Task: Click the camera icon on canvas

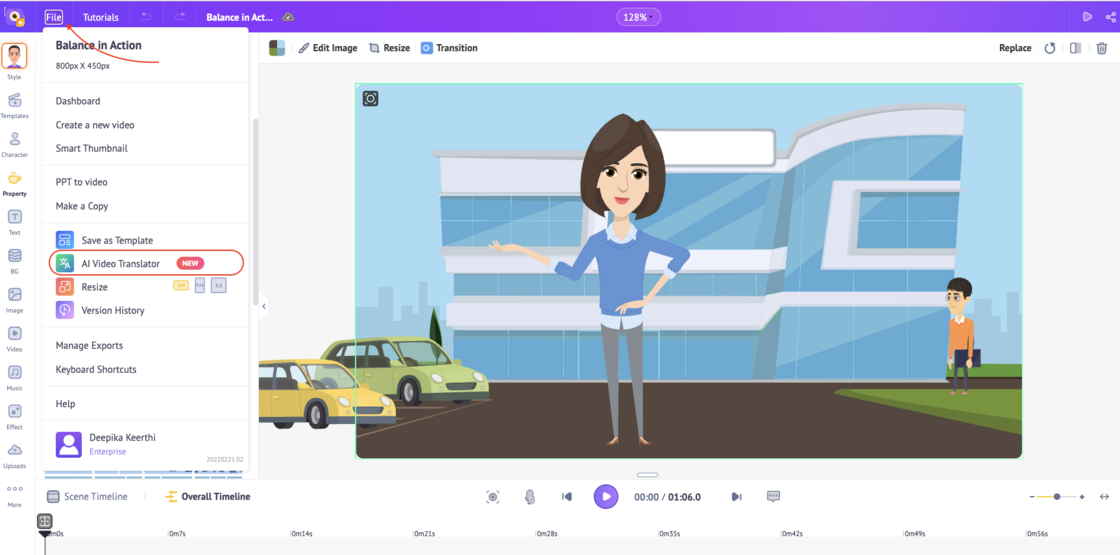Action: [x=370, y=98]
